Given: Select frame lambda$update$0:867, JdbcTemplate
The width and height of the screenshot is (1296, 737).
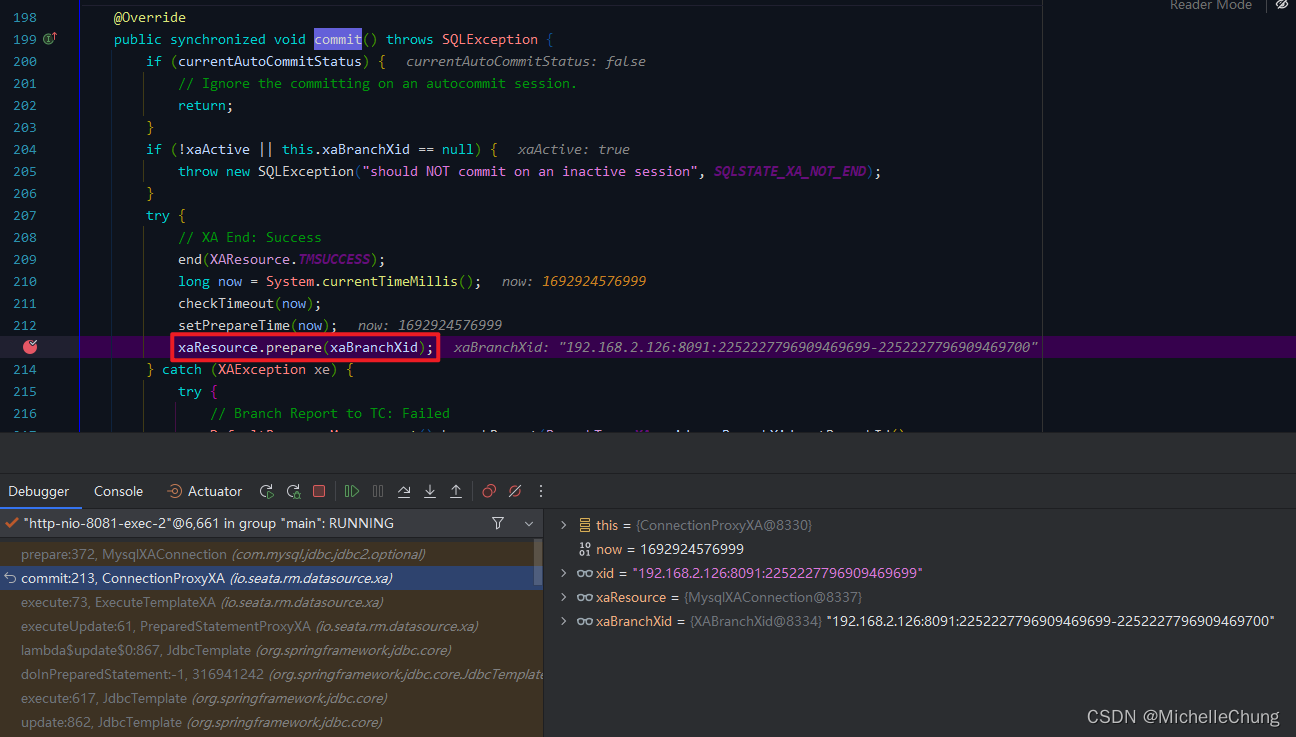Looking at the screenshot, I should (267, 650).
